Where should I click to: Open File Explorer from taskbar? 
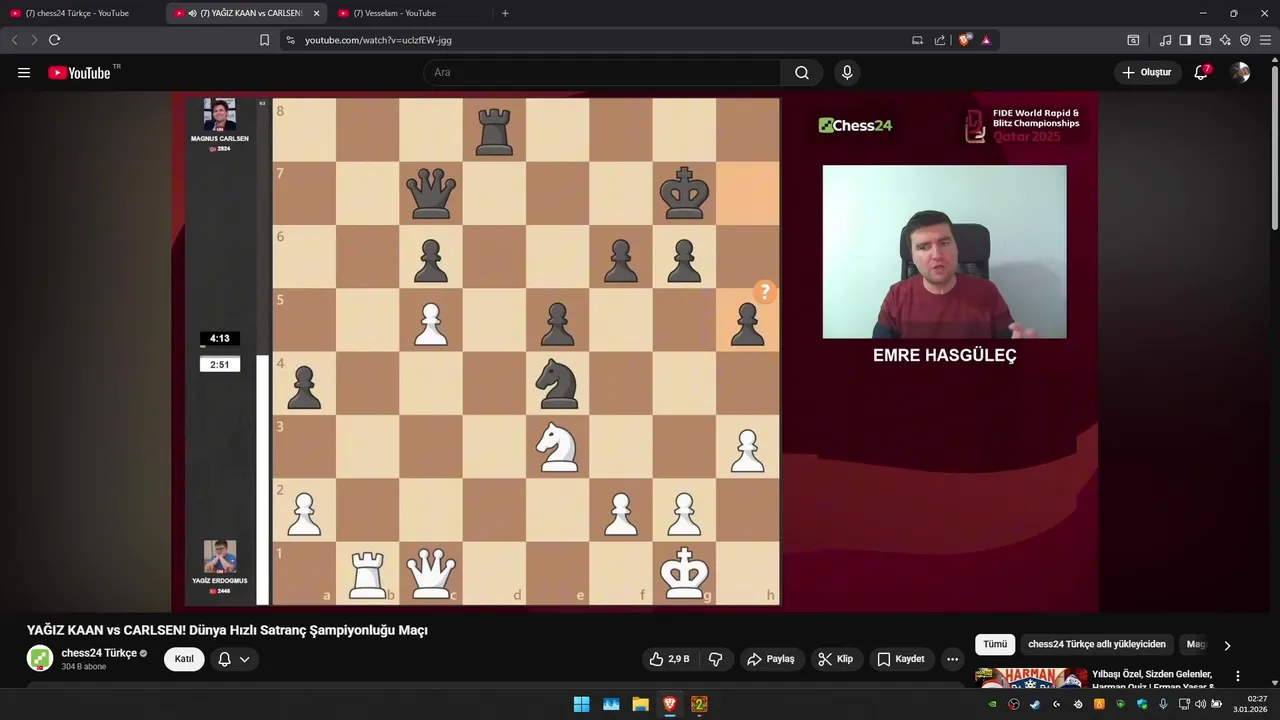(x=640, y=704)
